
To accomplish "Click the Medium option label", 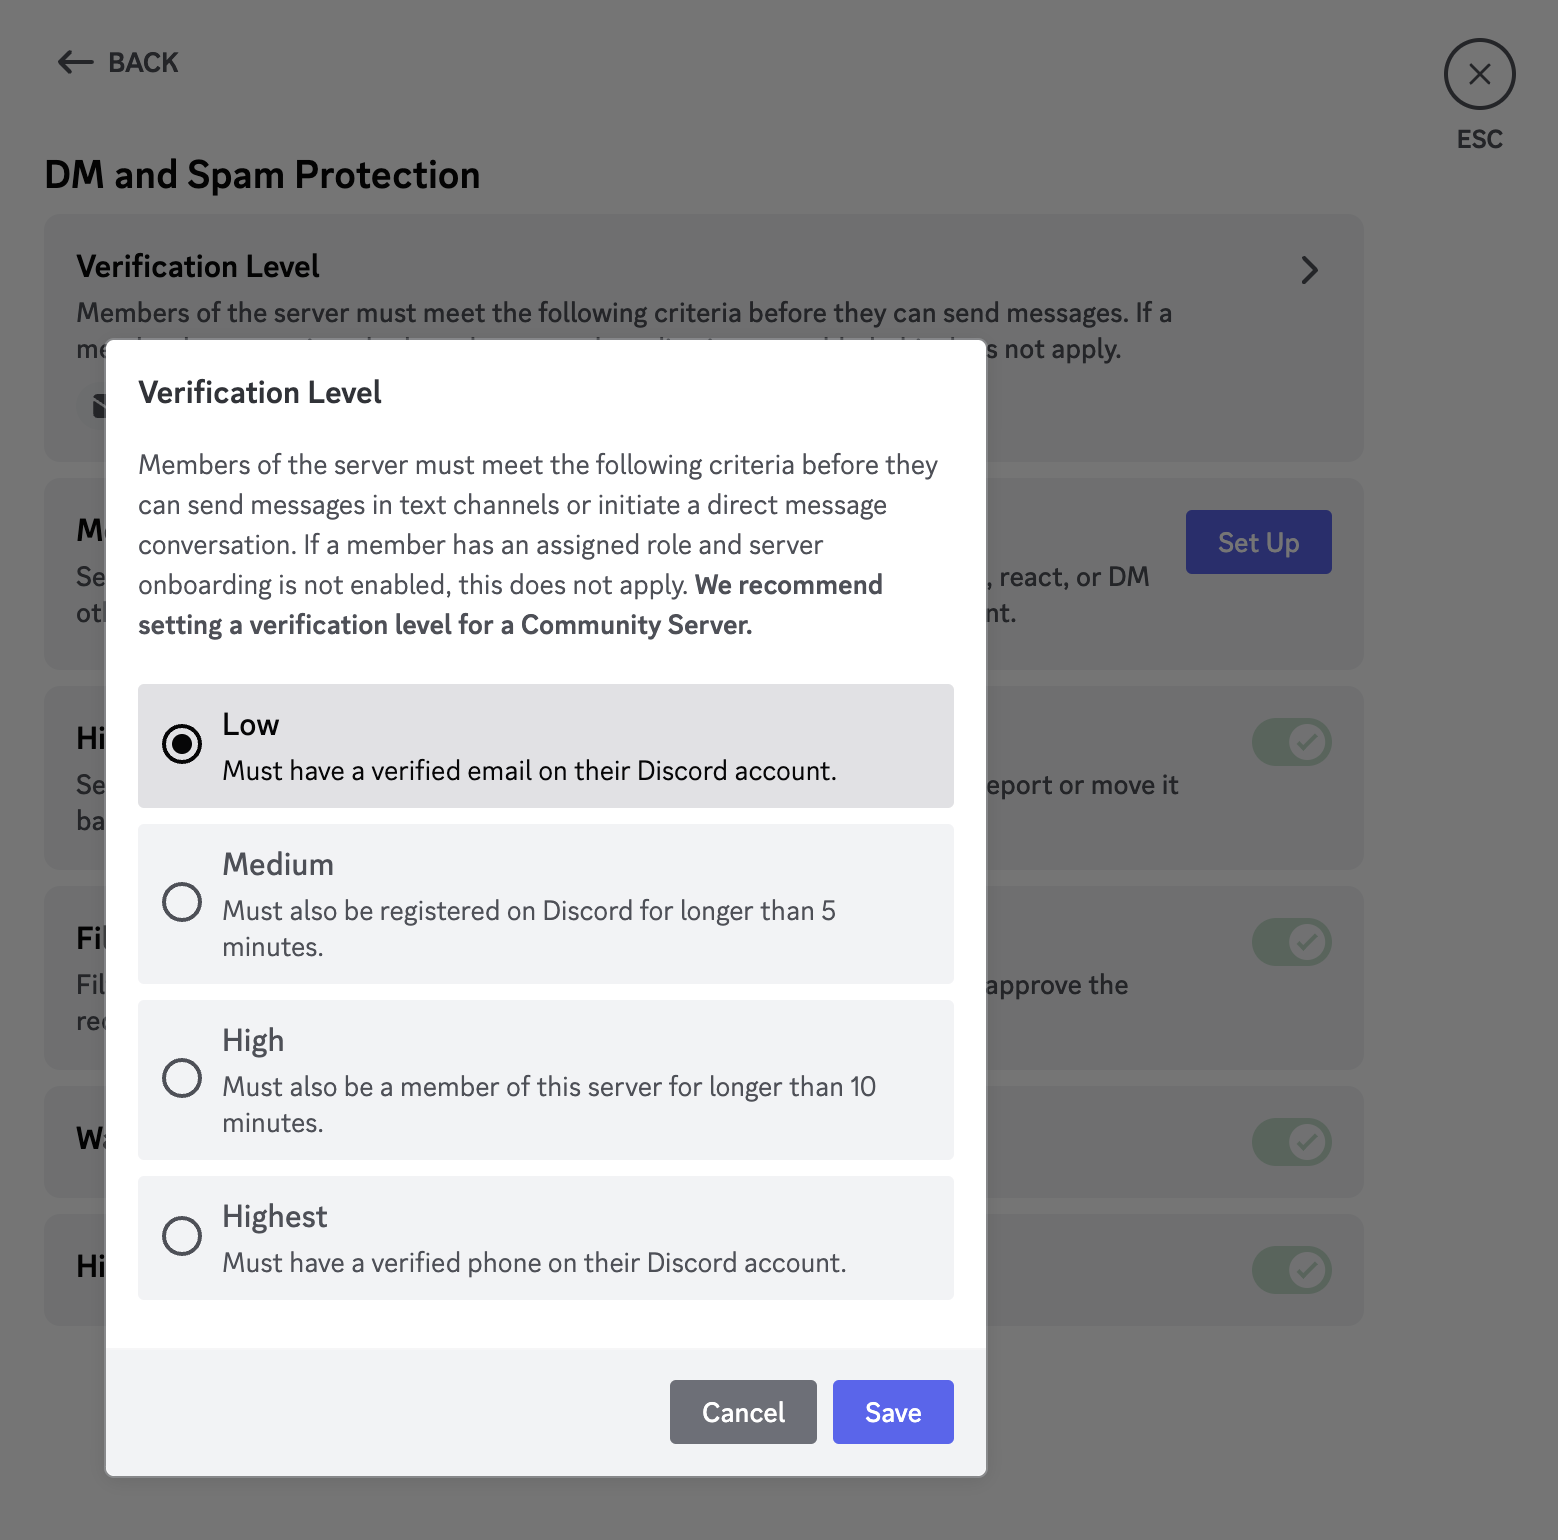I will [278, 864].
